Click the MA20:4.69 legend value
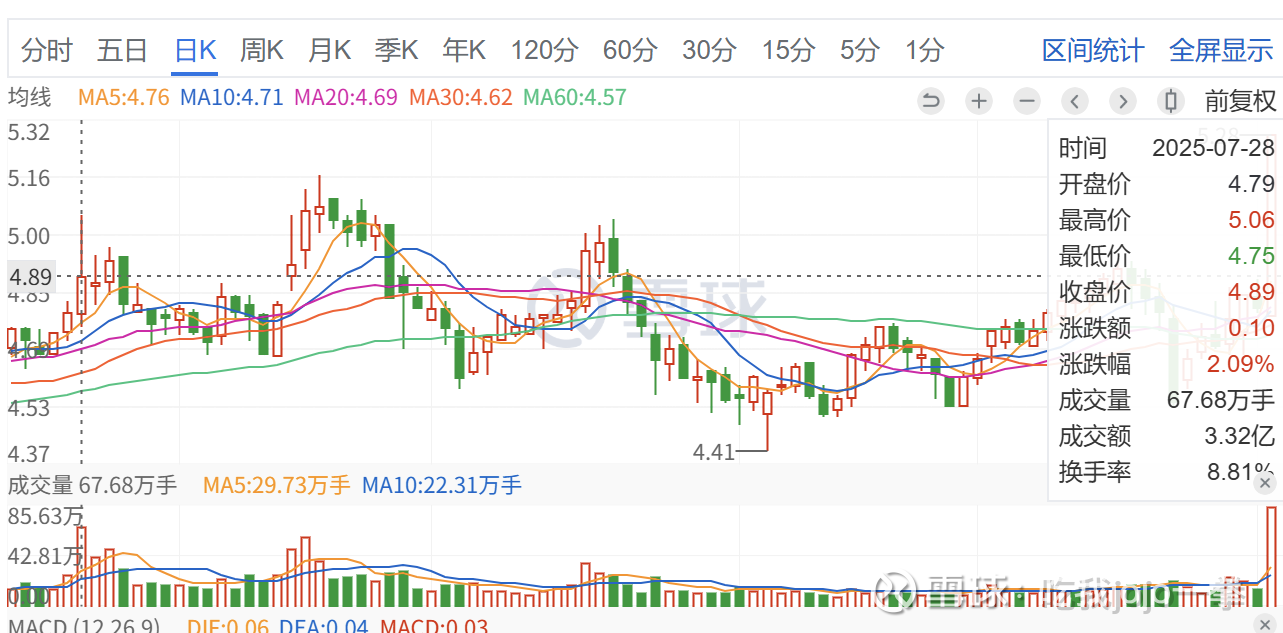The image size is (1283, 633). (x=346, y=98)
